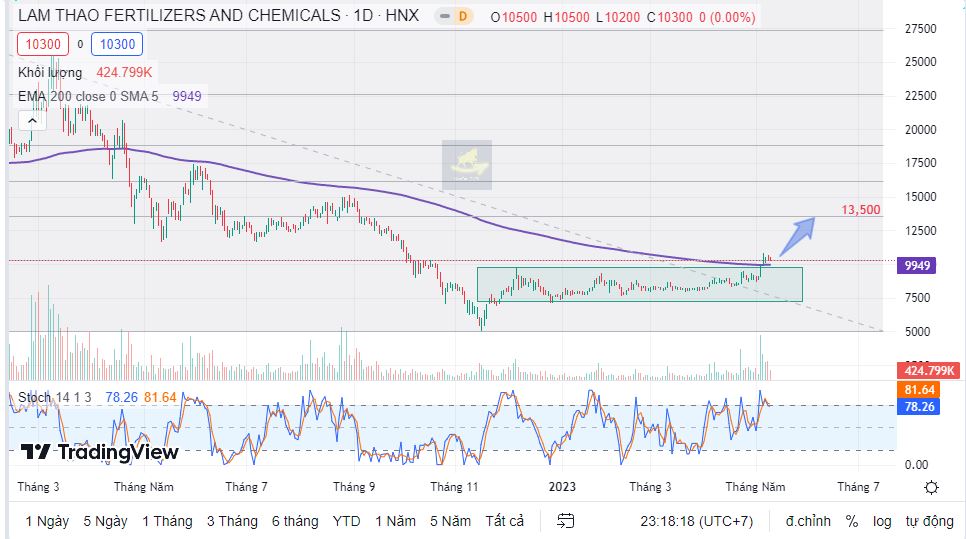
Task: Click the HNX exchange label
Action: [402, 15]
